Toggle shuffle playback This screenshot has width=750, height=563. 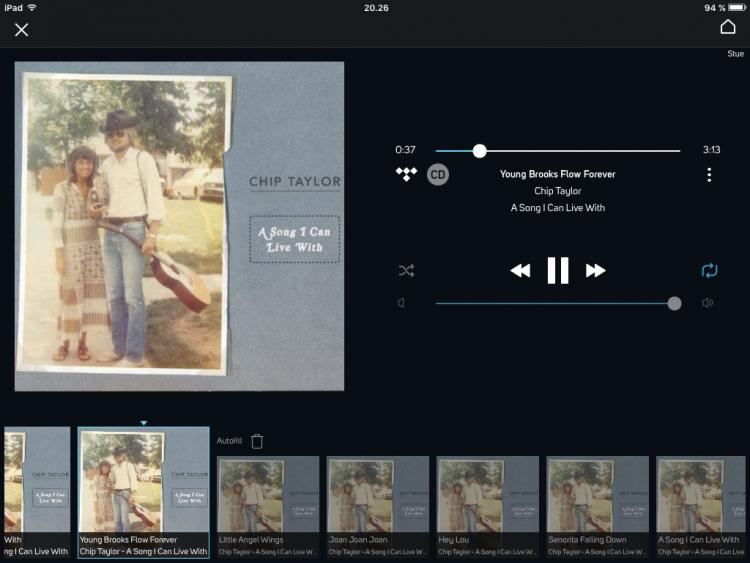406,271
